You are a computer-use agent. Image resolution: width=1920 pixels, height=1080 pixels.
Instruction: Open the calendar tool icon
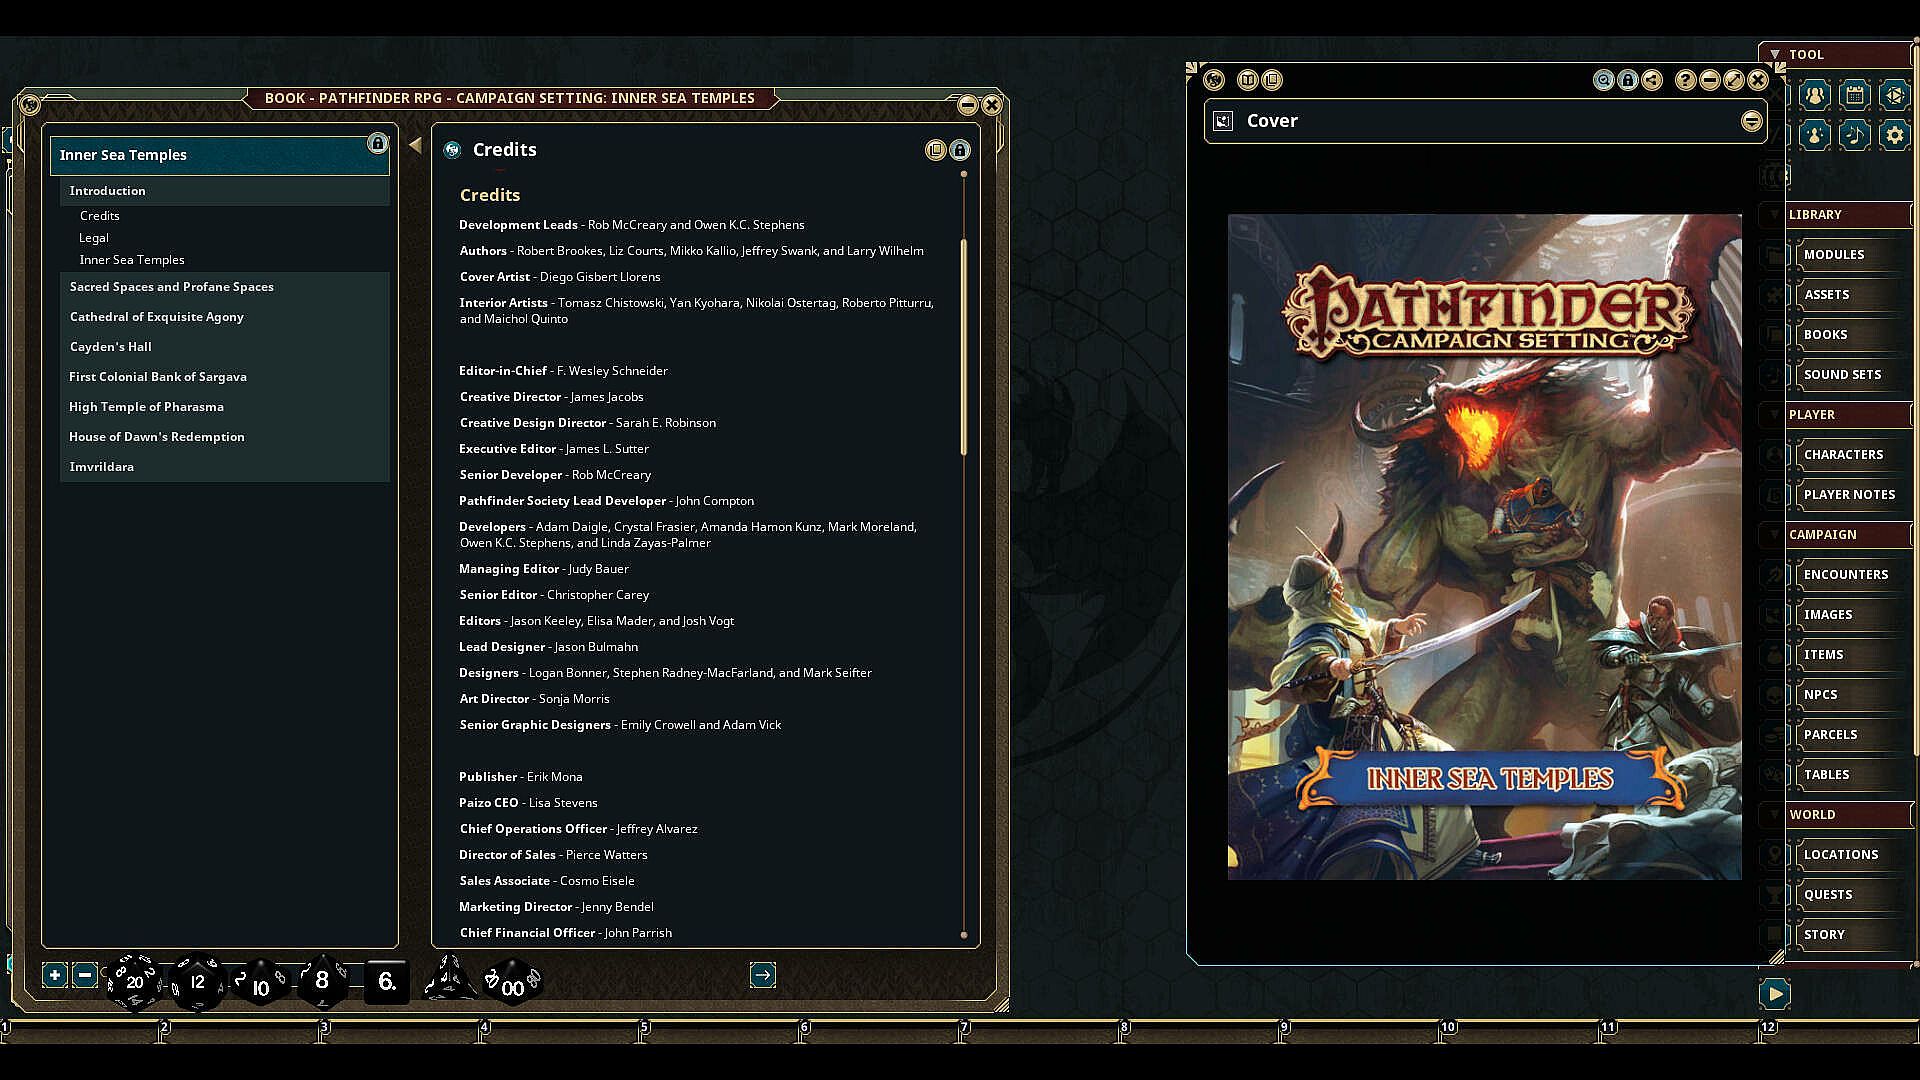(x=1854, y=95)
